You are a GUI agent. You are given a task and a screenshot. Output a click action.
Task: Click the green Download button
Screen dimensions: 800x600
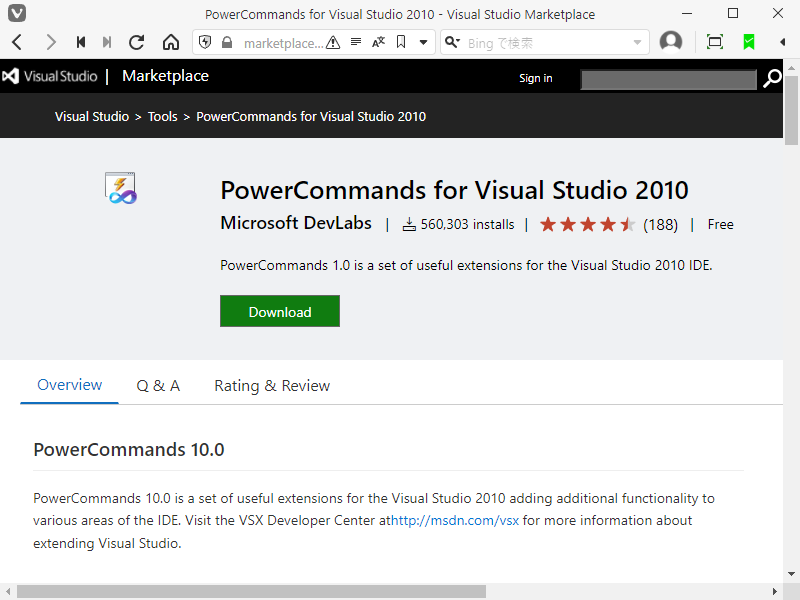pyautogui.click(x=280, y=311)
